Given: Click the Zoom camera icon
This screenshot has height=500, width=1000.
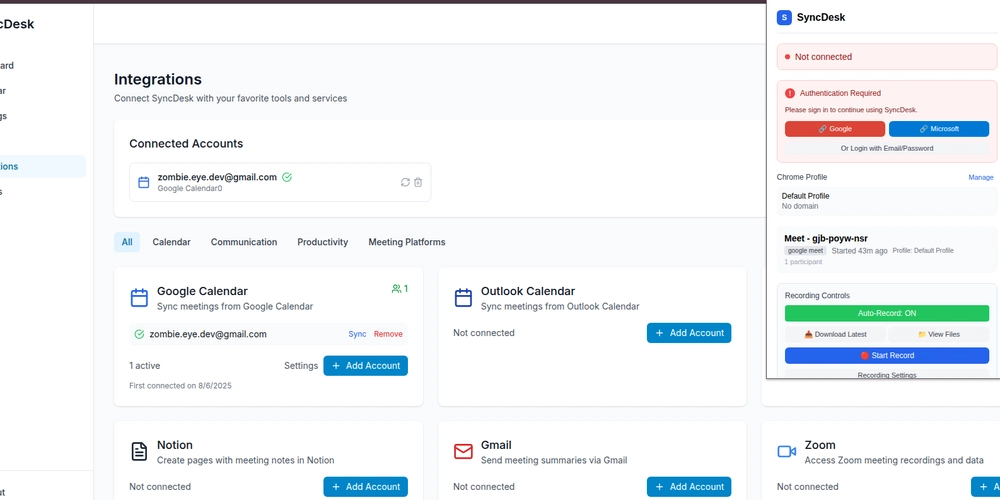Looking at the screenshot, I should point(786,452).
